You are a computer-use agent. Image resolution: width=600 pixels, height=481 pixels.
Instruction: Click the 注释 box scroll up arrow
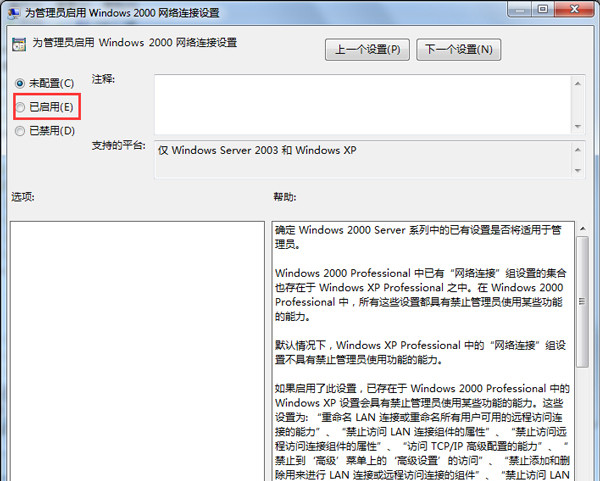578,83
